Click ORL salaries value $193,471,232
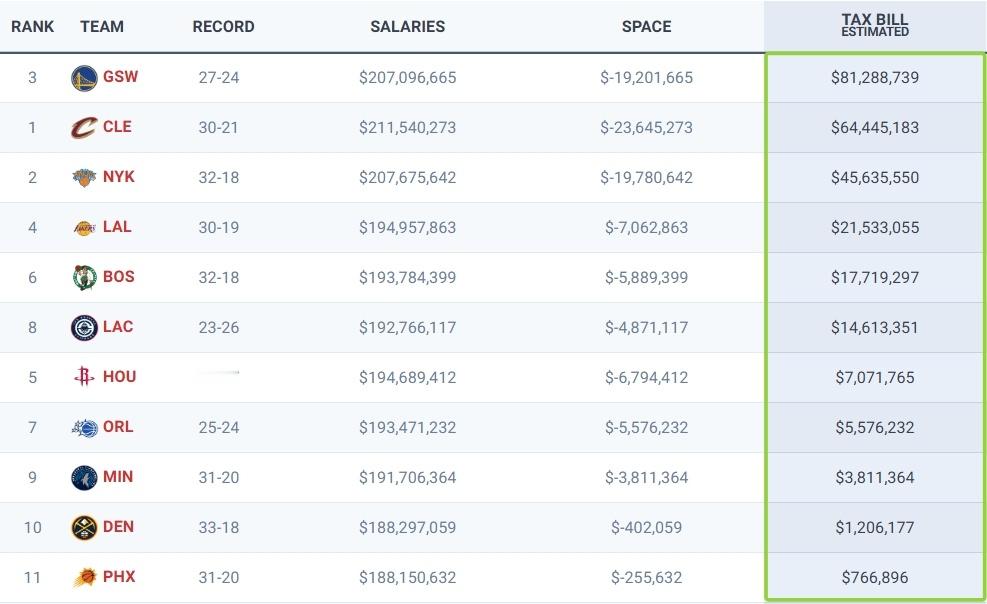Screen dimensions: 987x604 407,428
